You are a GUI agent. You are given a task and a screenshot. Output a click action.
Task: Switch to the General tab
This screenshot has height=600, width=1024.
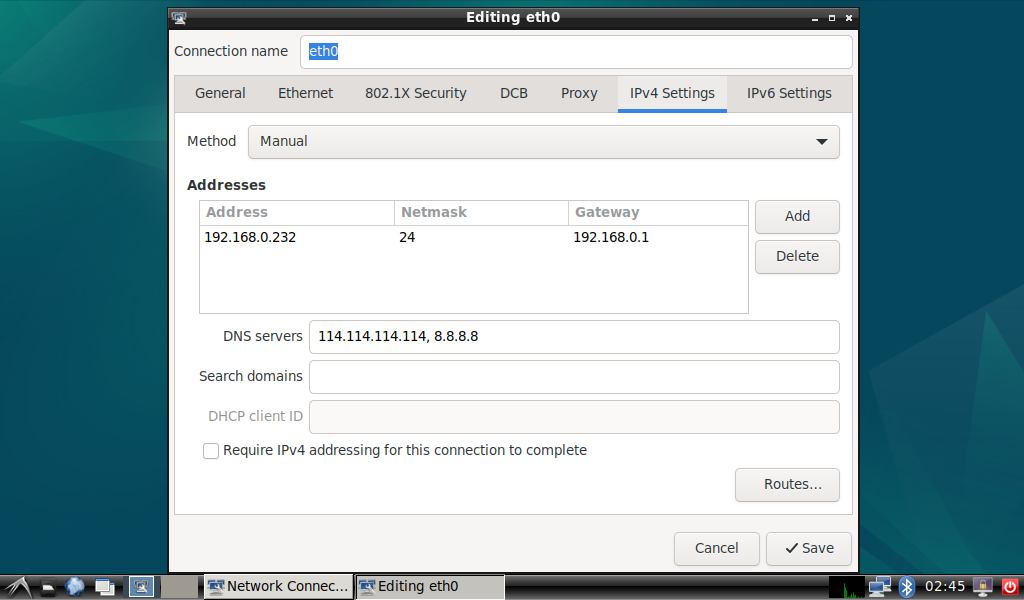pos(220,93)
